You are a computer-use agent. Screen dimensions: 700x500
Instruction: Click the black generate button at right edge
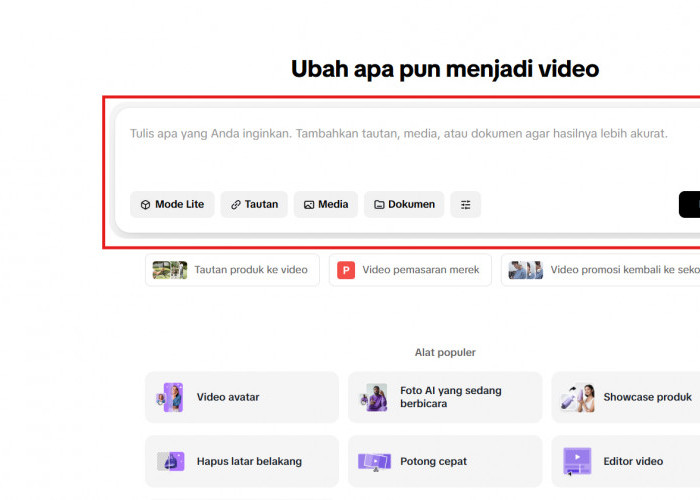coord(690,204)
